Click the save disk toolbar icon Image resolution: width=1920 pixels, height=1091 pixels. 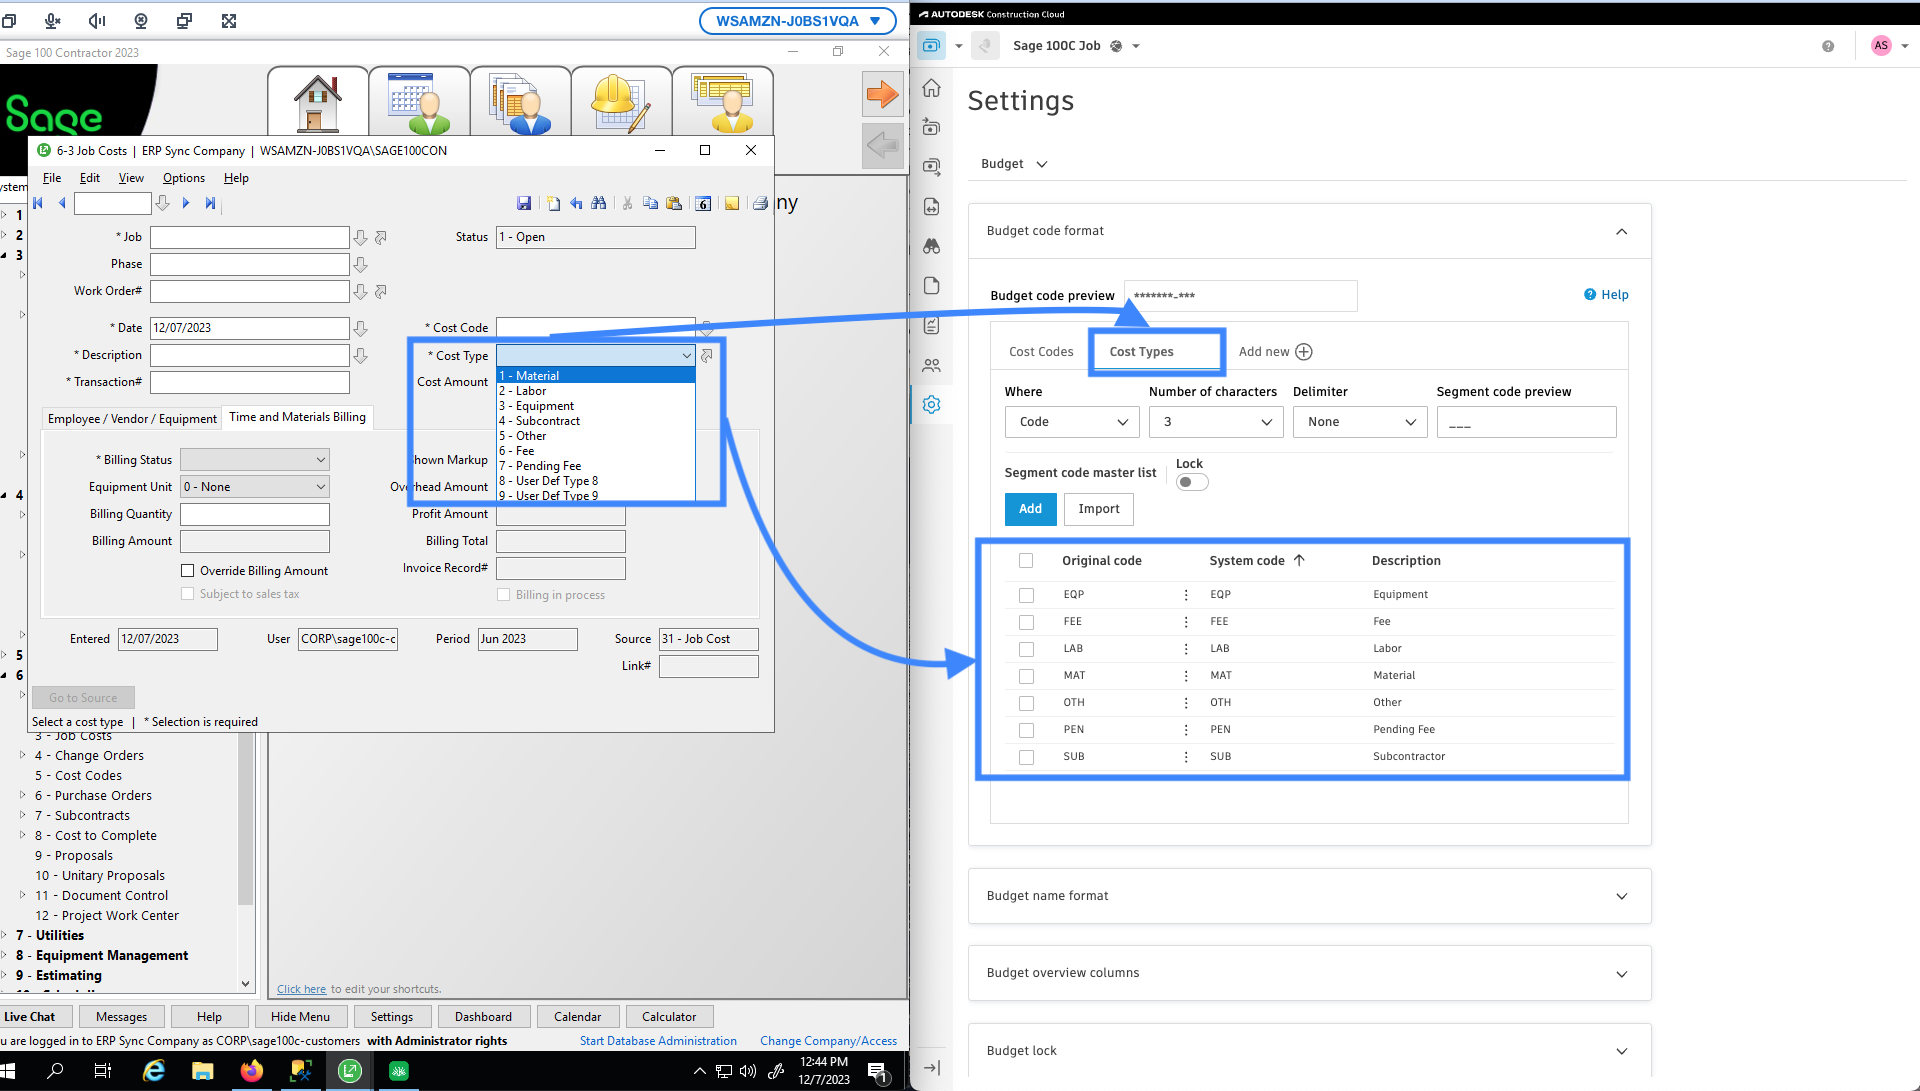point(523,203)
